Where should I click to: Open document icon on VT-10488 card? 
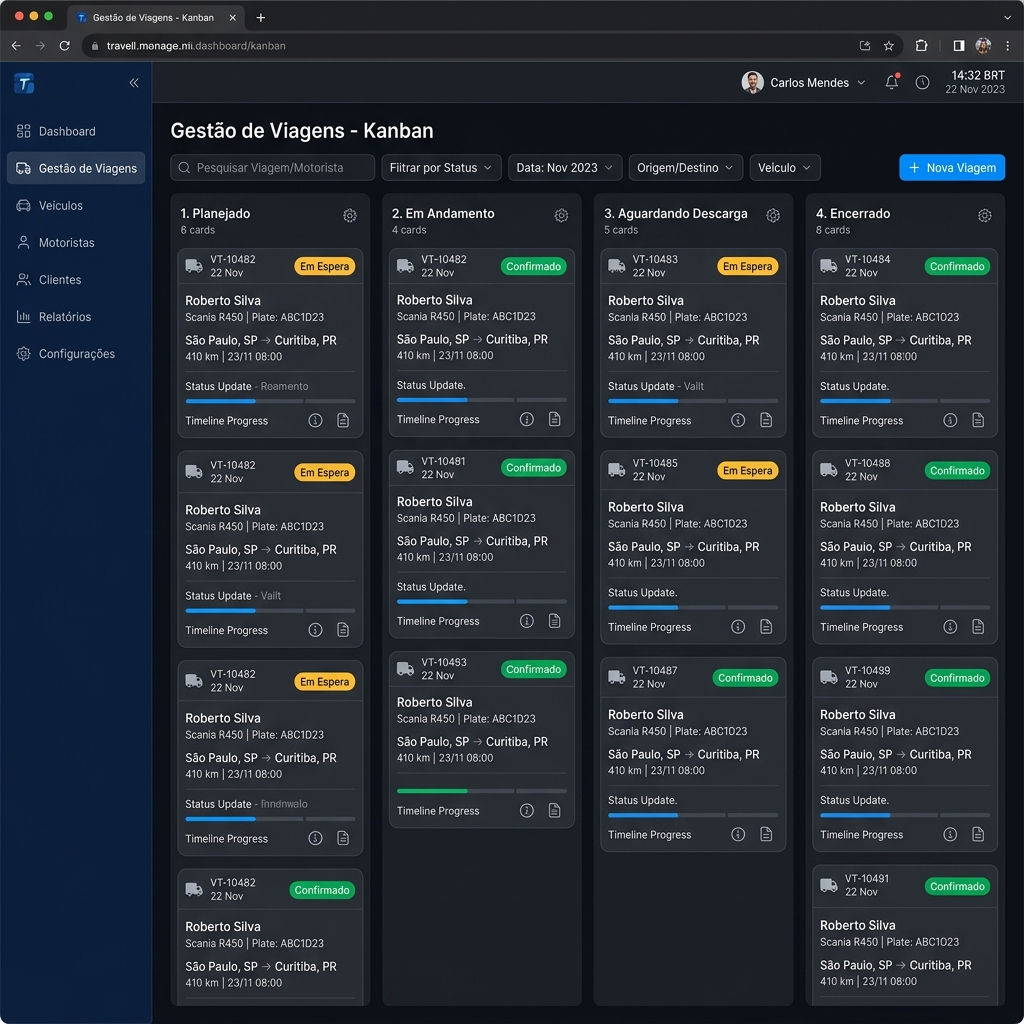(x=978, y=626)
